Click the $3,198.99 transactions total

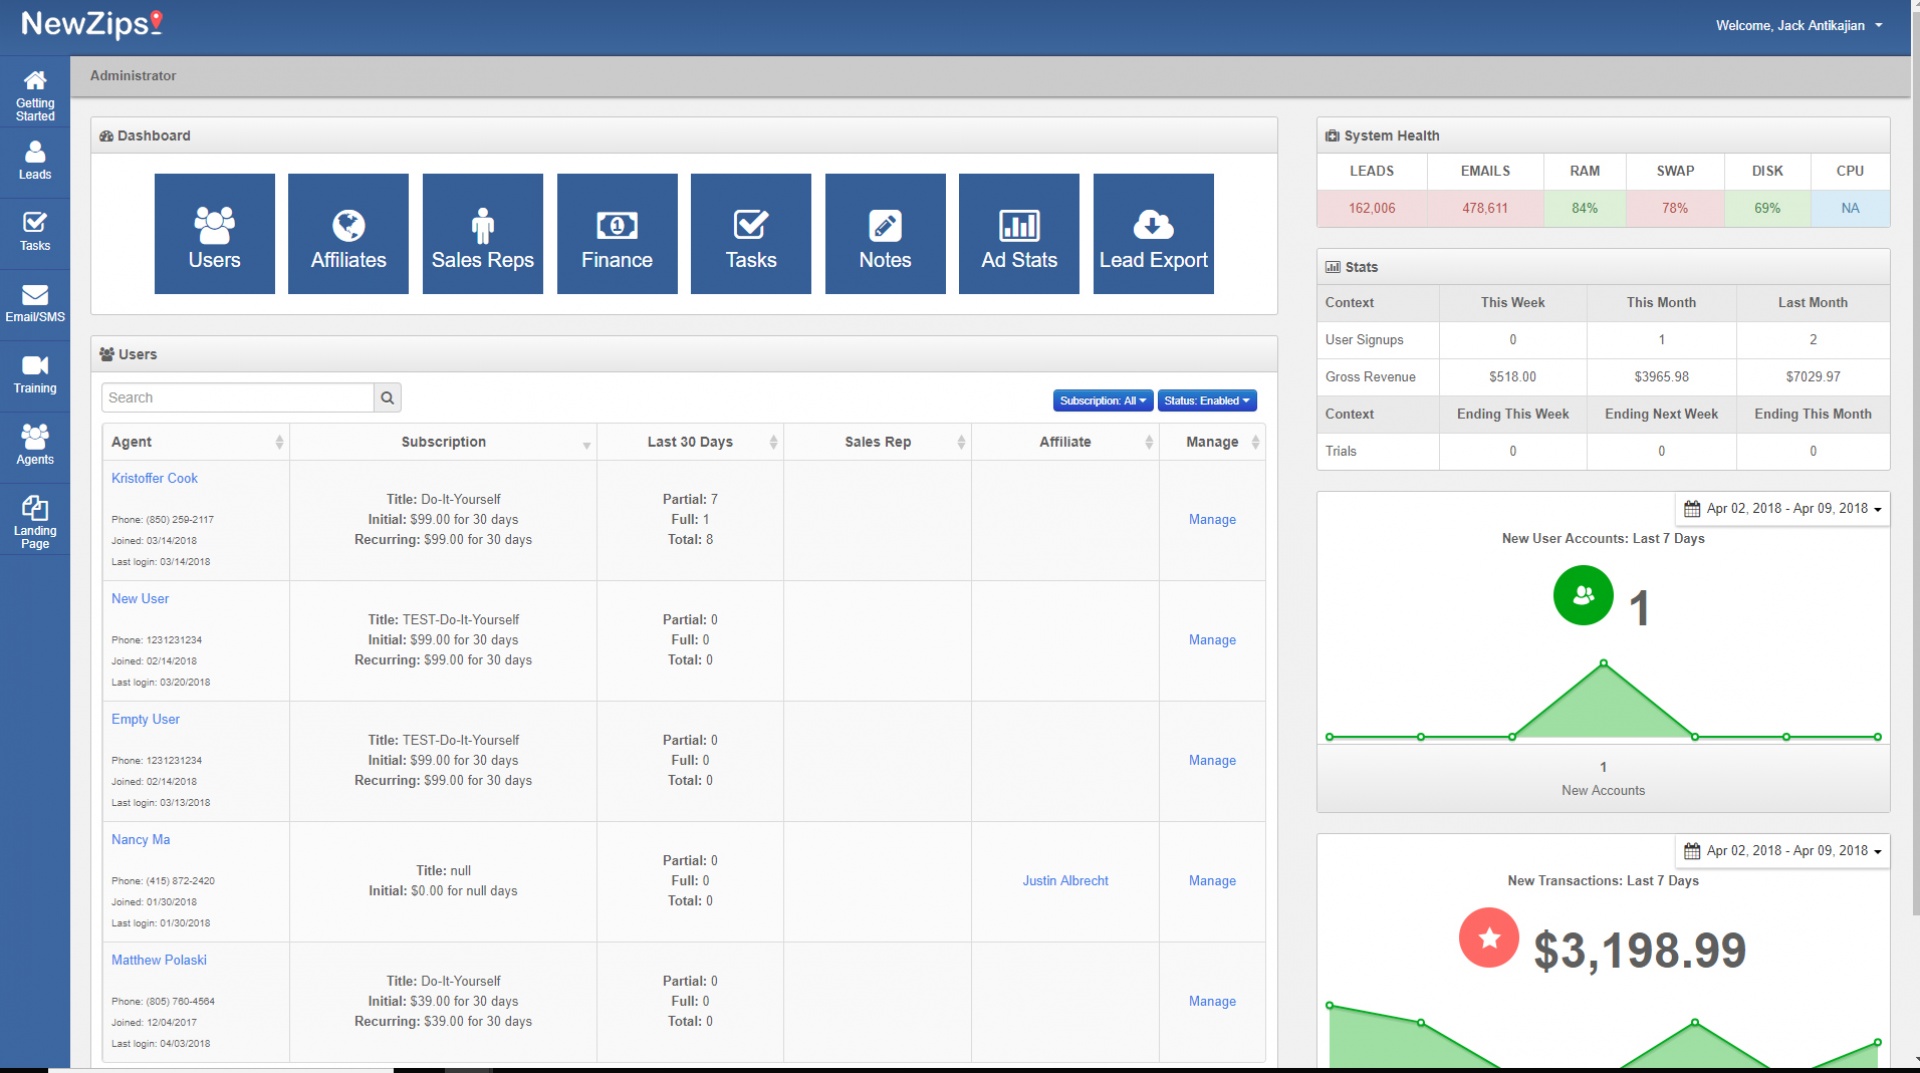pos(1640,950)
